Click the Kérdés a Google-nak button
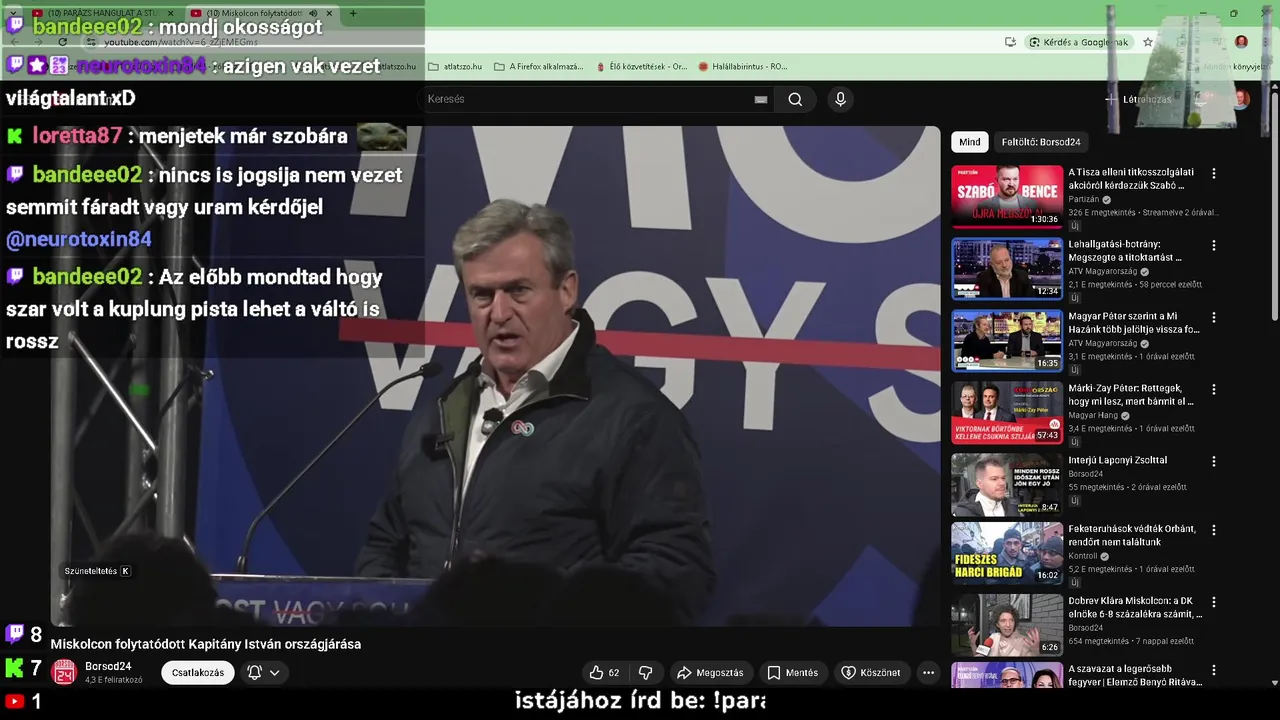The height and width of the screenshot is (720, 1280). coord(1079,42)
